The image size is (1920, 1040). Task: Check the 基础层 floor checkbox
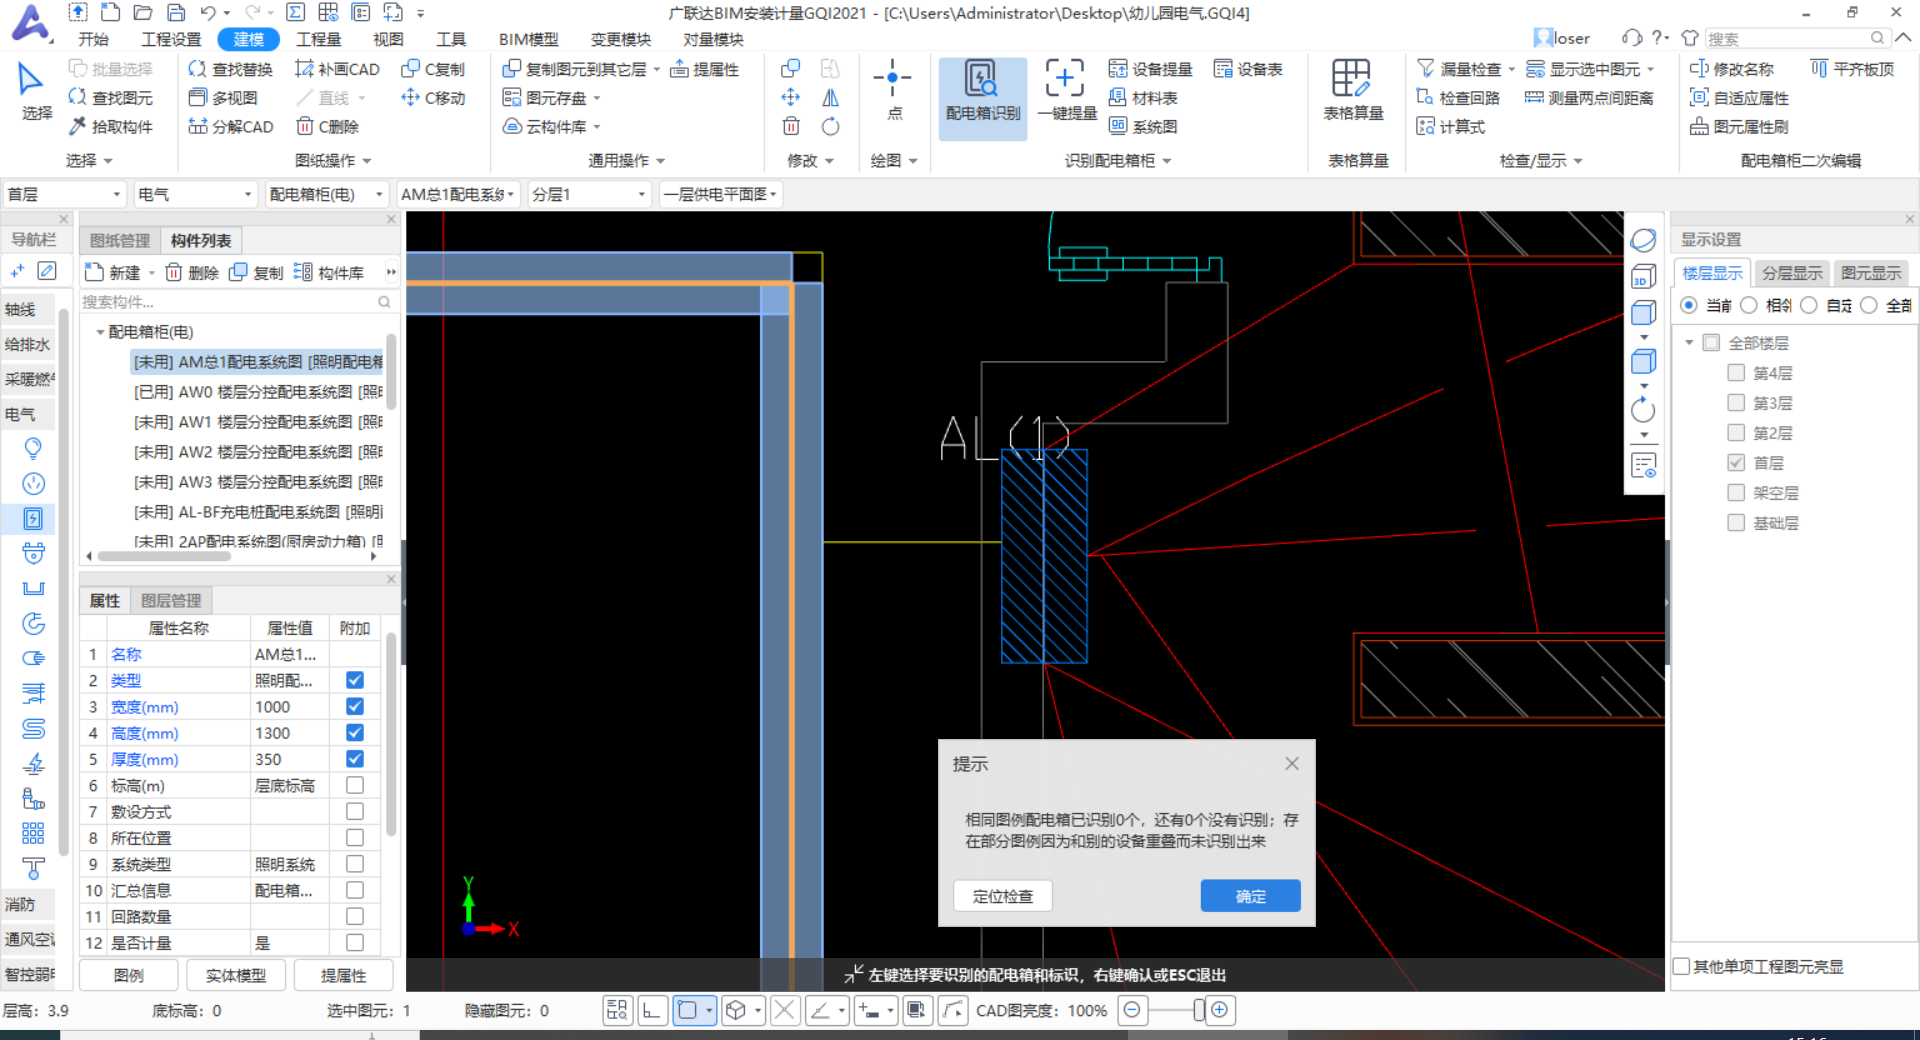1736,523
